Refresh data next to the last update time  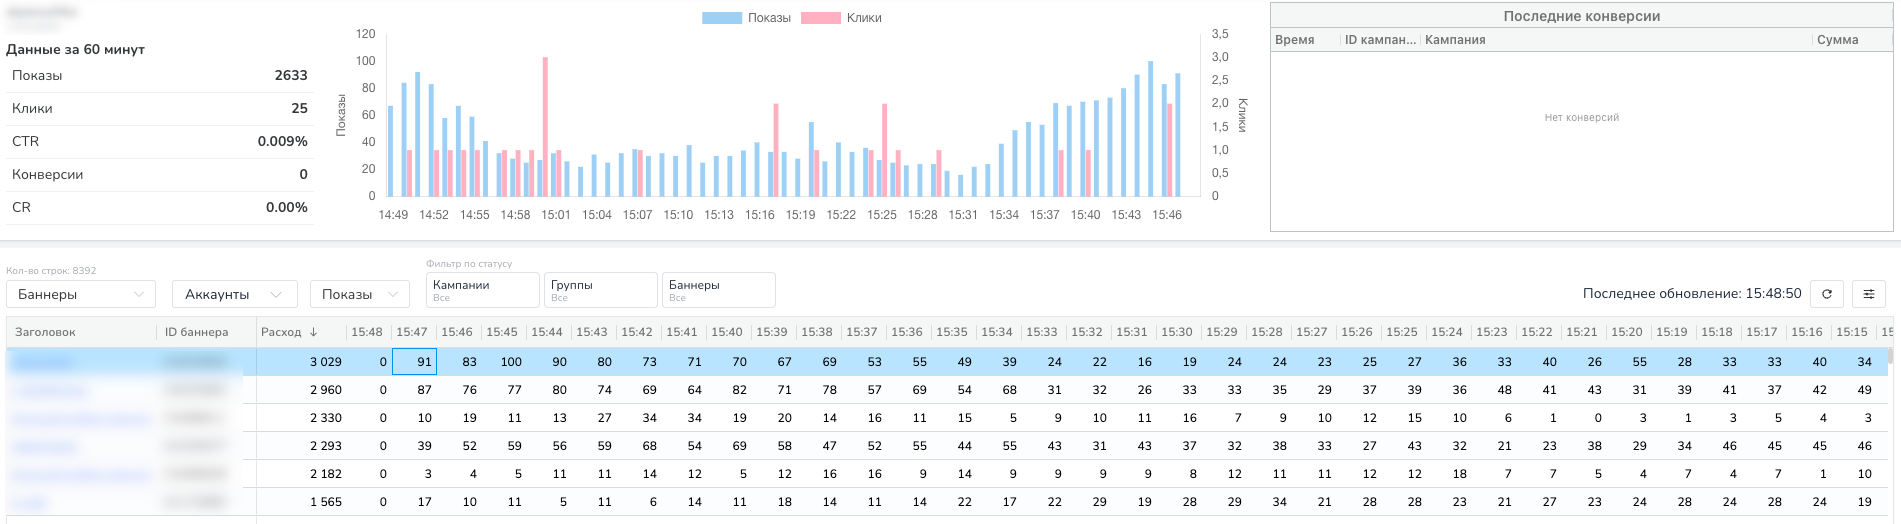coord(1827,293)
